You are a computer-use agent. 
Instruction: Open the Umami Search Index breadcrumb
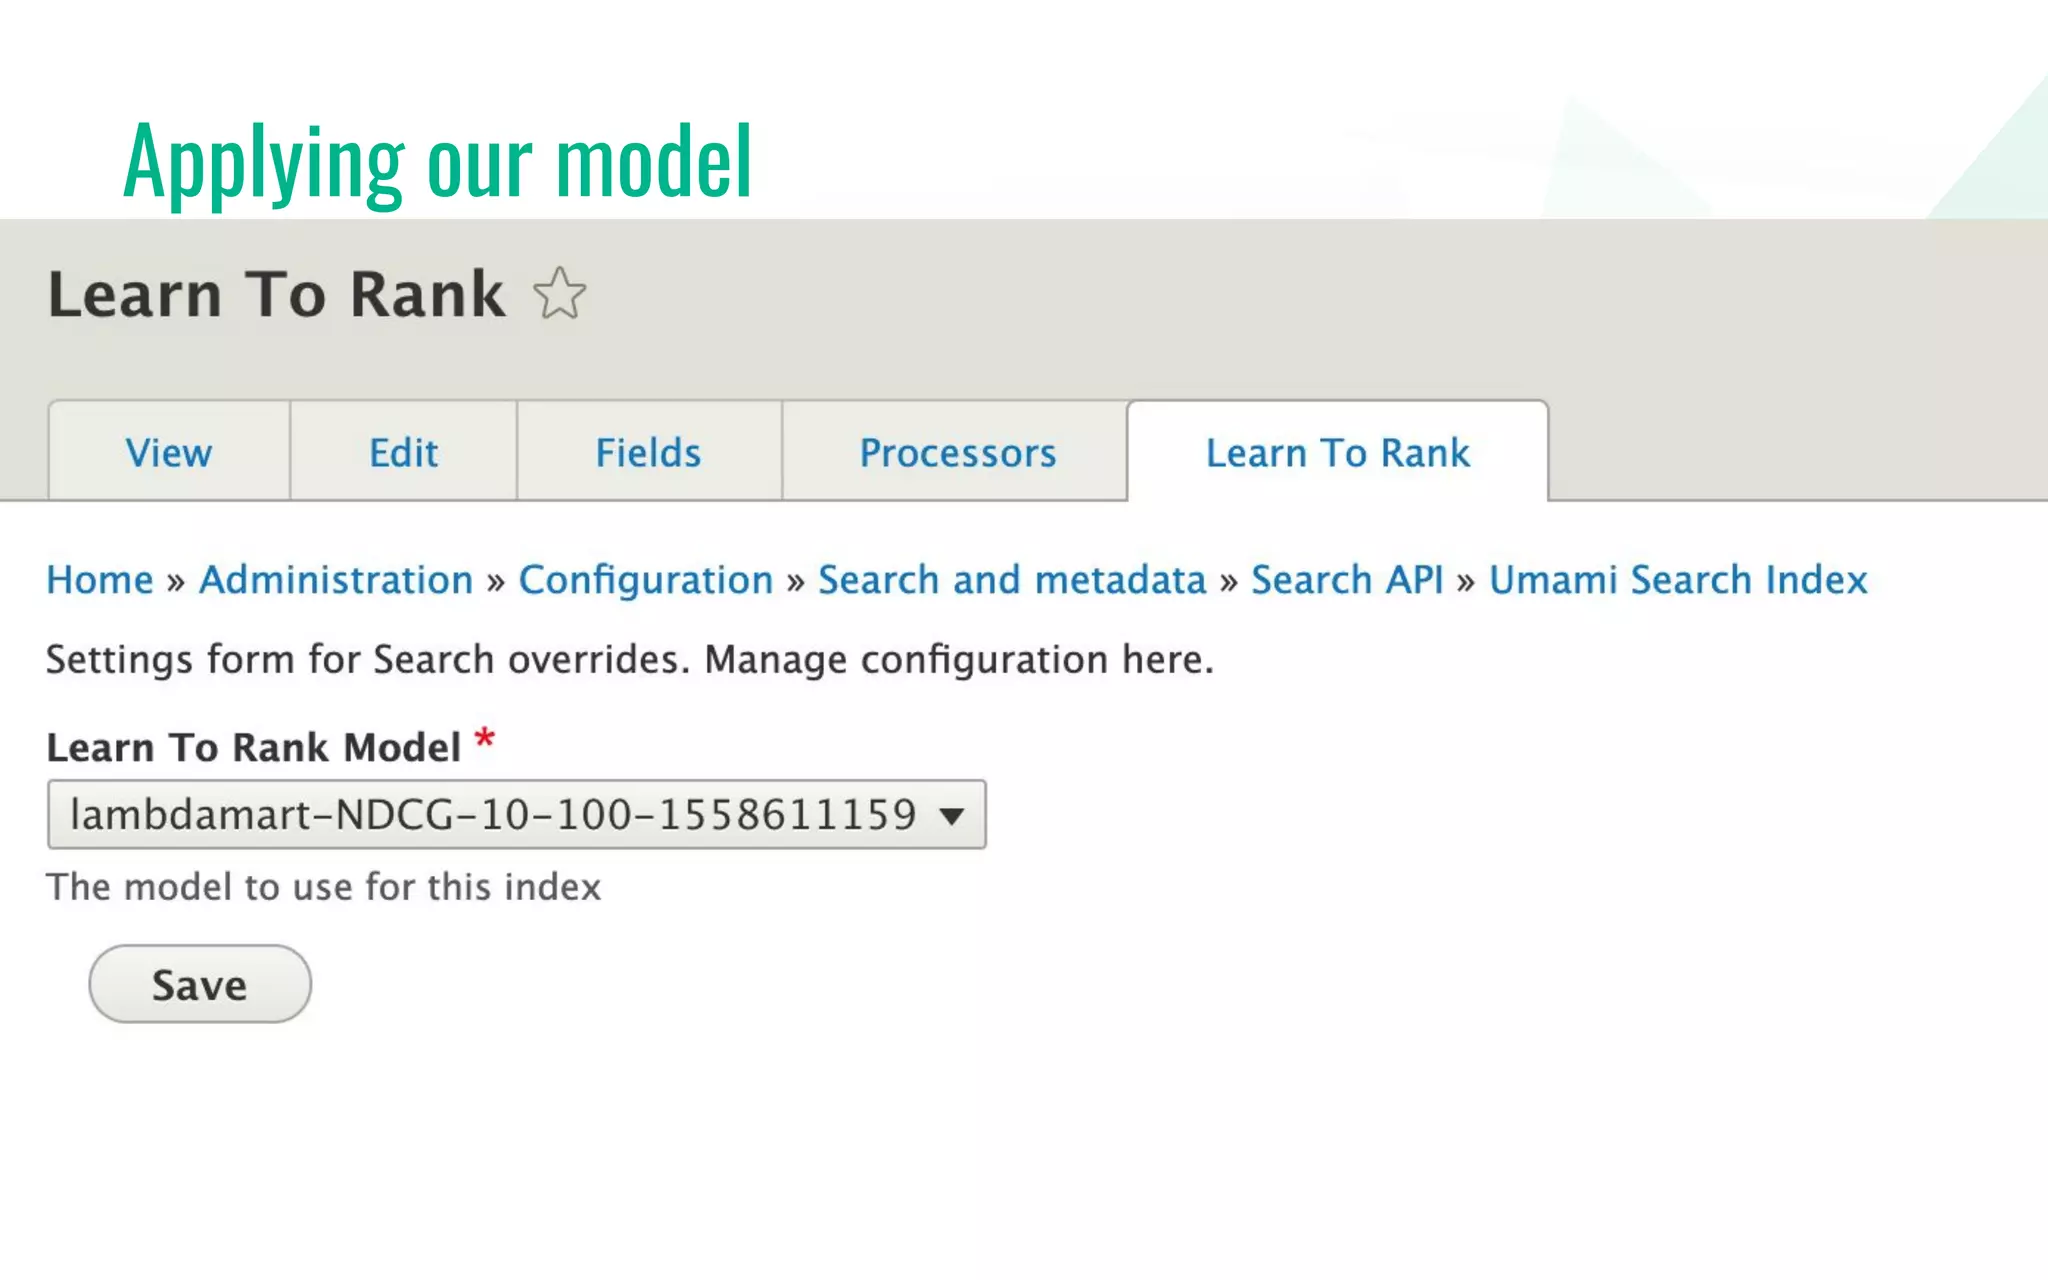pos(1677,580)
